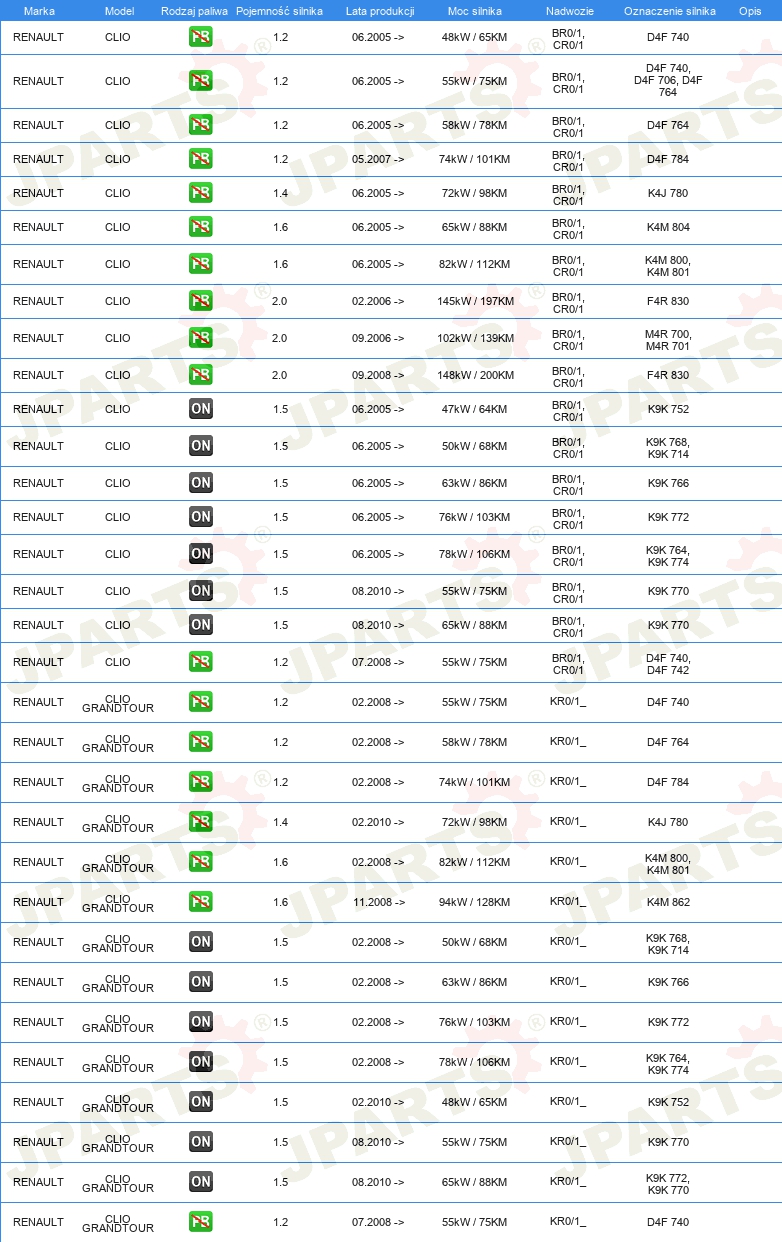Click the ON icon in the Clio 06.2005 K9K 766 row
Image resolution: width=782 pixels, height=1242 pixels.
(201, 483)
